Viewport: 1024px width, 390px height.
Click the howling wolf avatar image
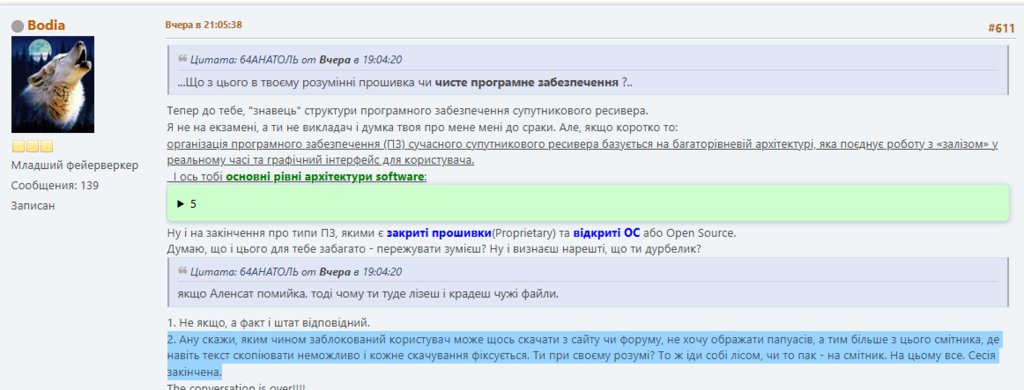(x=53, y=84)
